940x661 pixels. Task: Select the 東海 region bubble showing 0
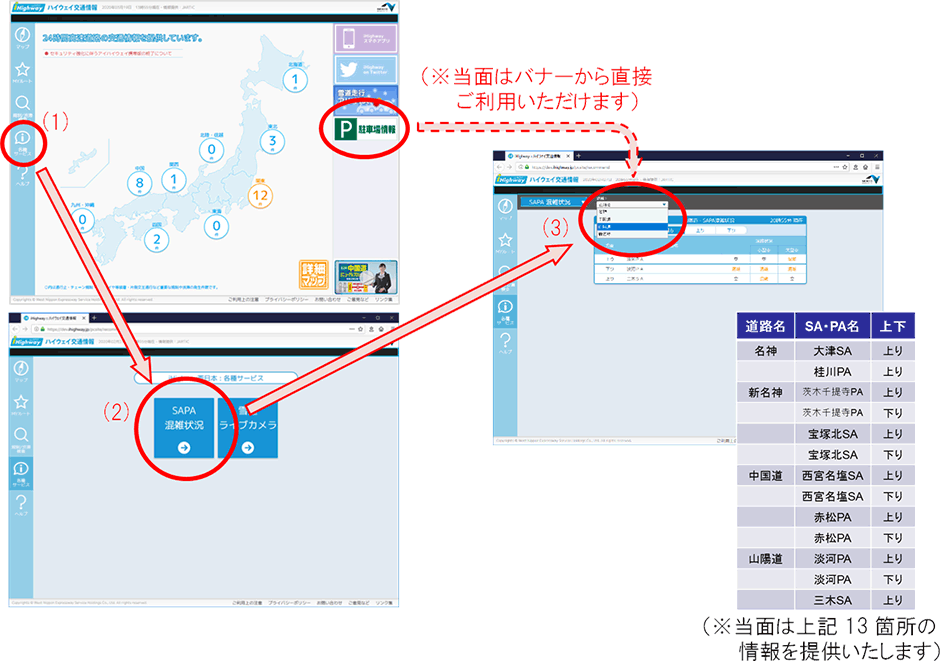(216, 227)
